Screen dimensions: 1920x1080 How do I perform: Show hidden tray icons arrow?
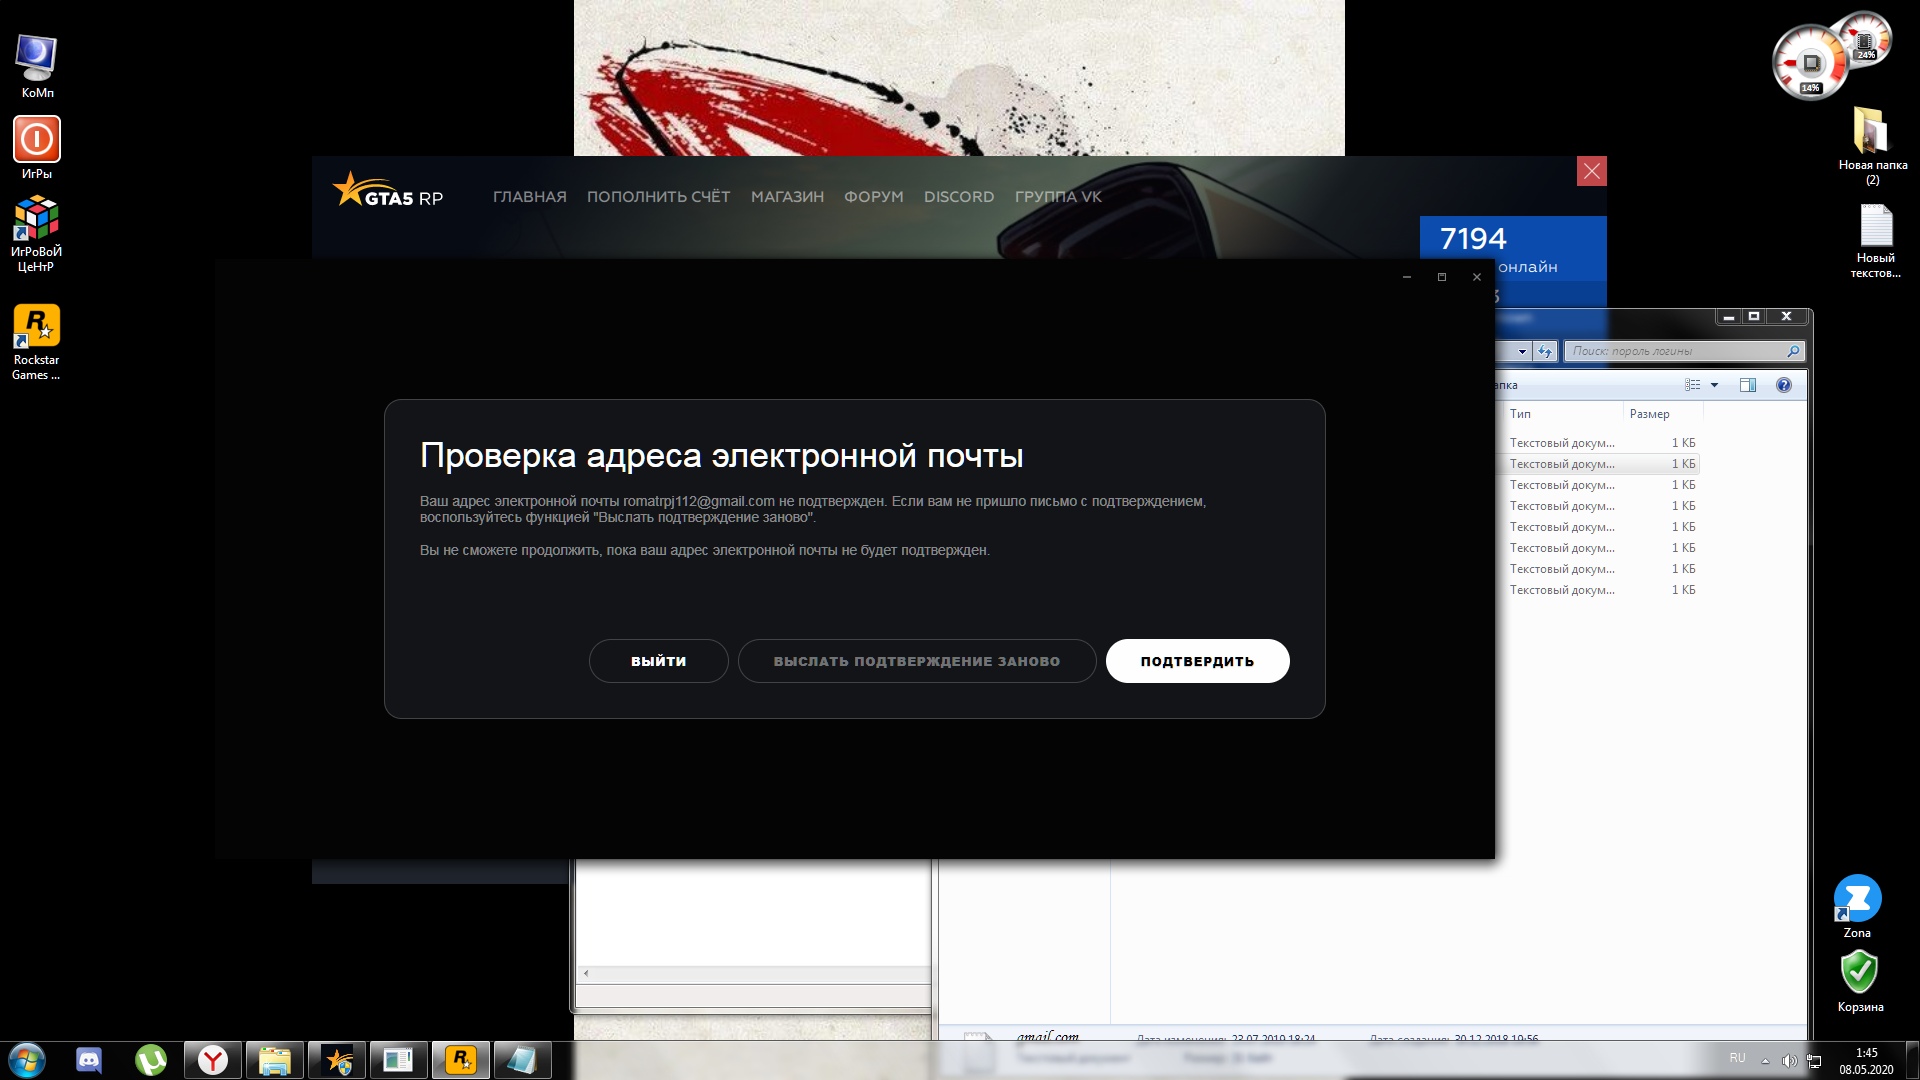(x=1765, y=1060)
